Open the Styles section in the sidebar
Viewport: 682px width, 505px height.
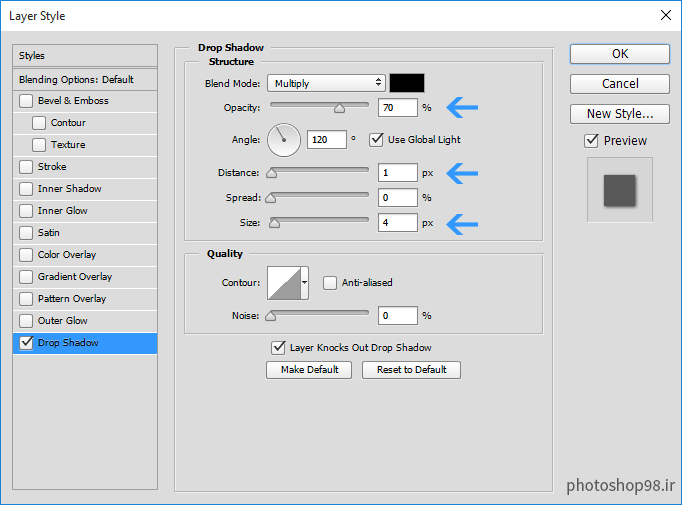click(85, 56)
